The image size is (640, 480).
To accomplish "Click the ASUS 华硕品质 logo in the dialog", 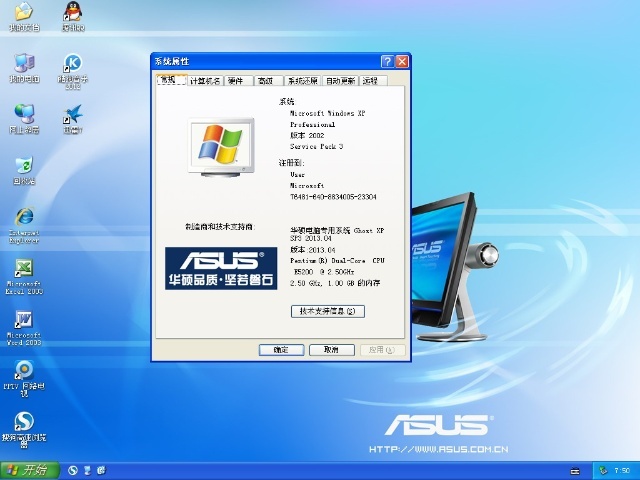I will click(221, 268).
